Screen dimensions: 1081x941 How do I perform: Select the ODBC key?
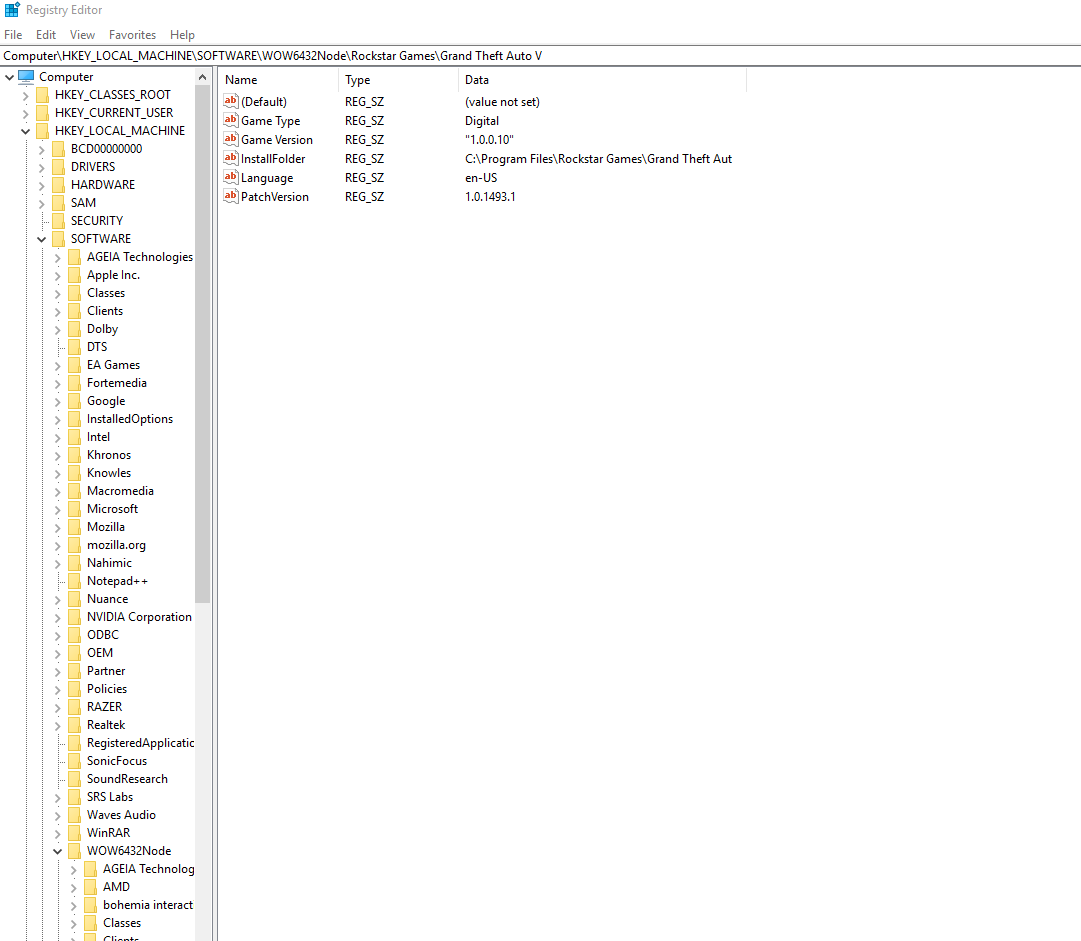coord(103,635)
